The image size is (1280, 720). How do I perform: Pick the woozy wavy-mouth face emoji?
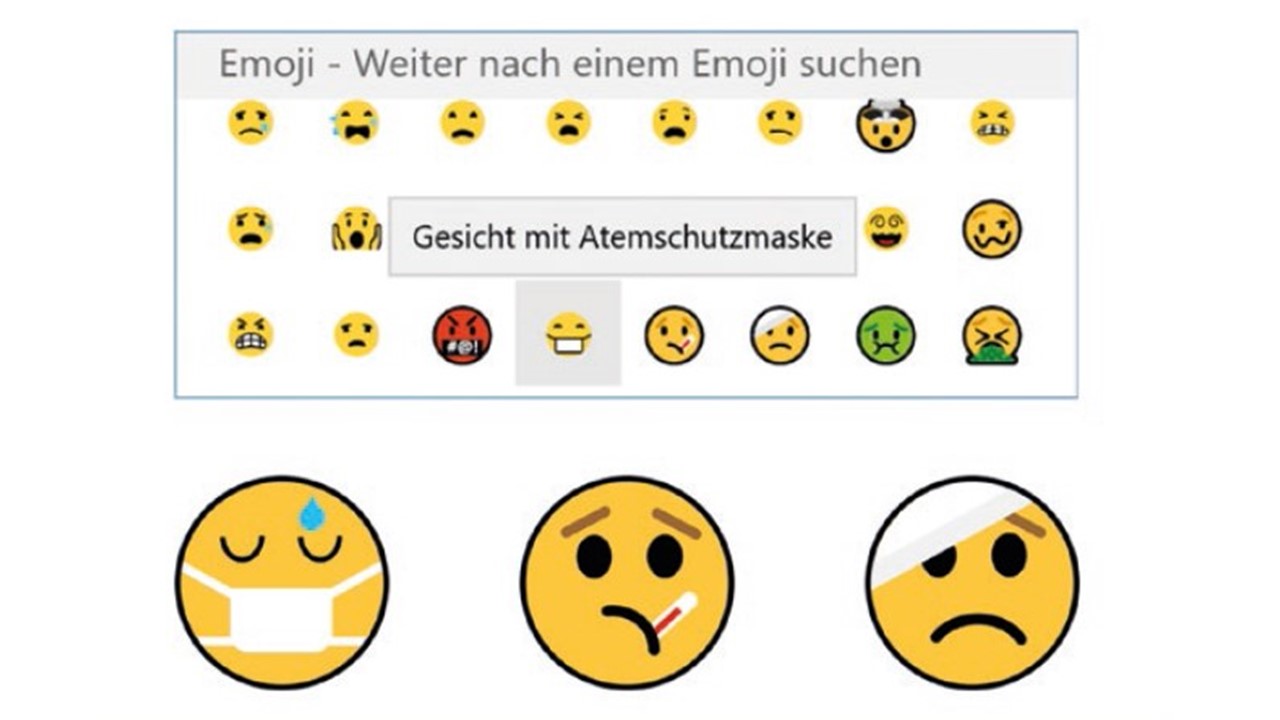point(992,228)
